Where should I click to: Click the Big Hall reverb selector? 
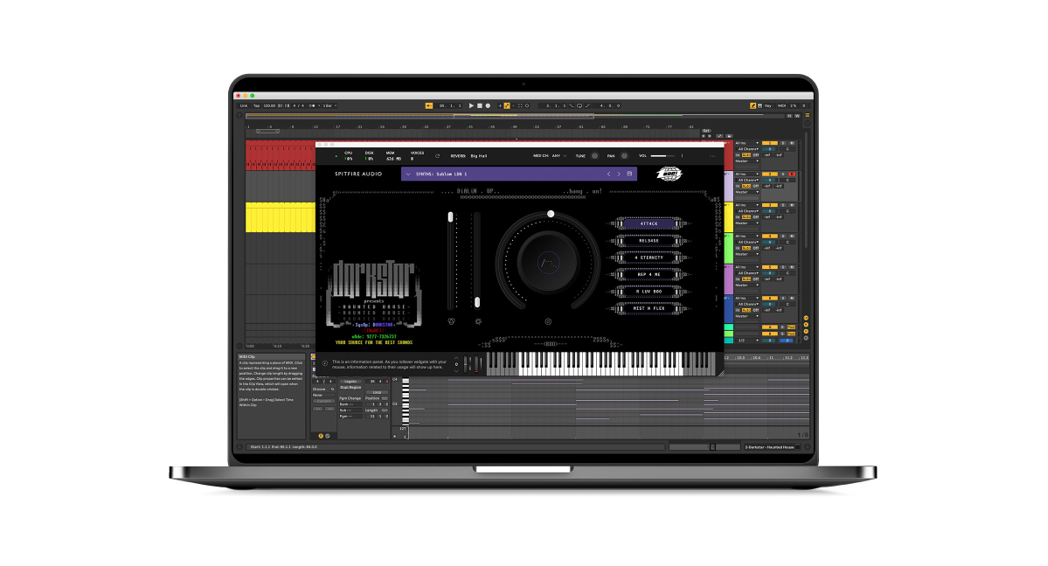[479, 156]
